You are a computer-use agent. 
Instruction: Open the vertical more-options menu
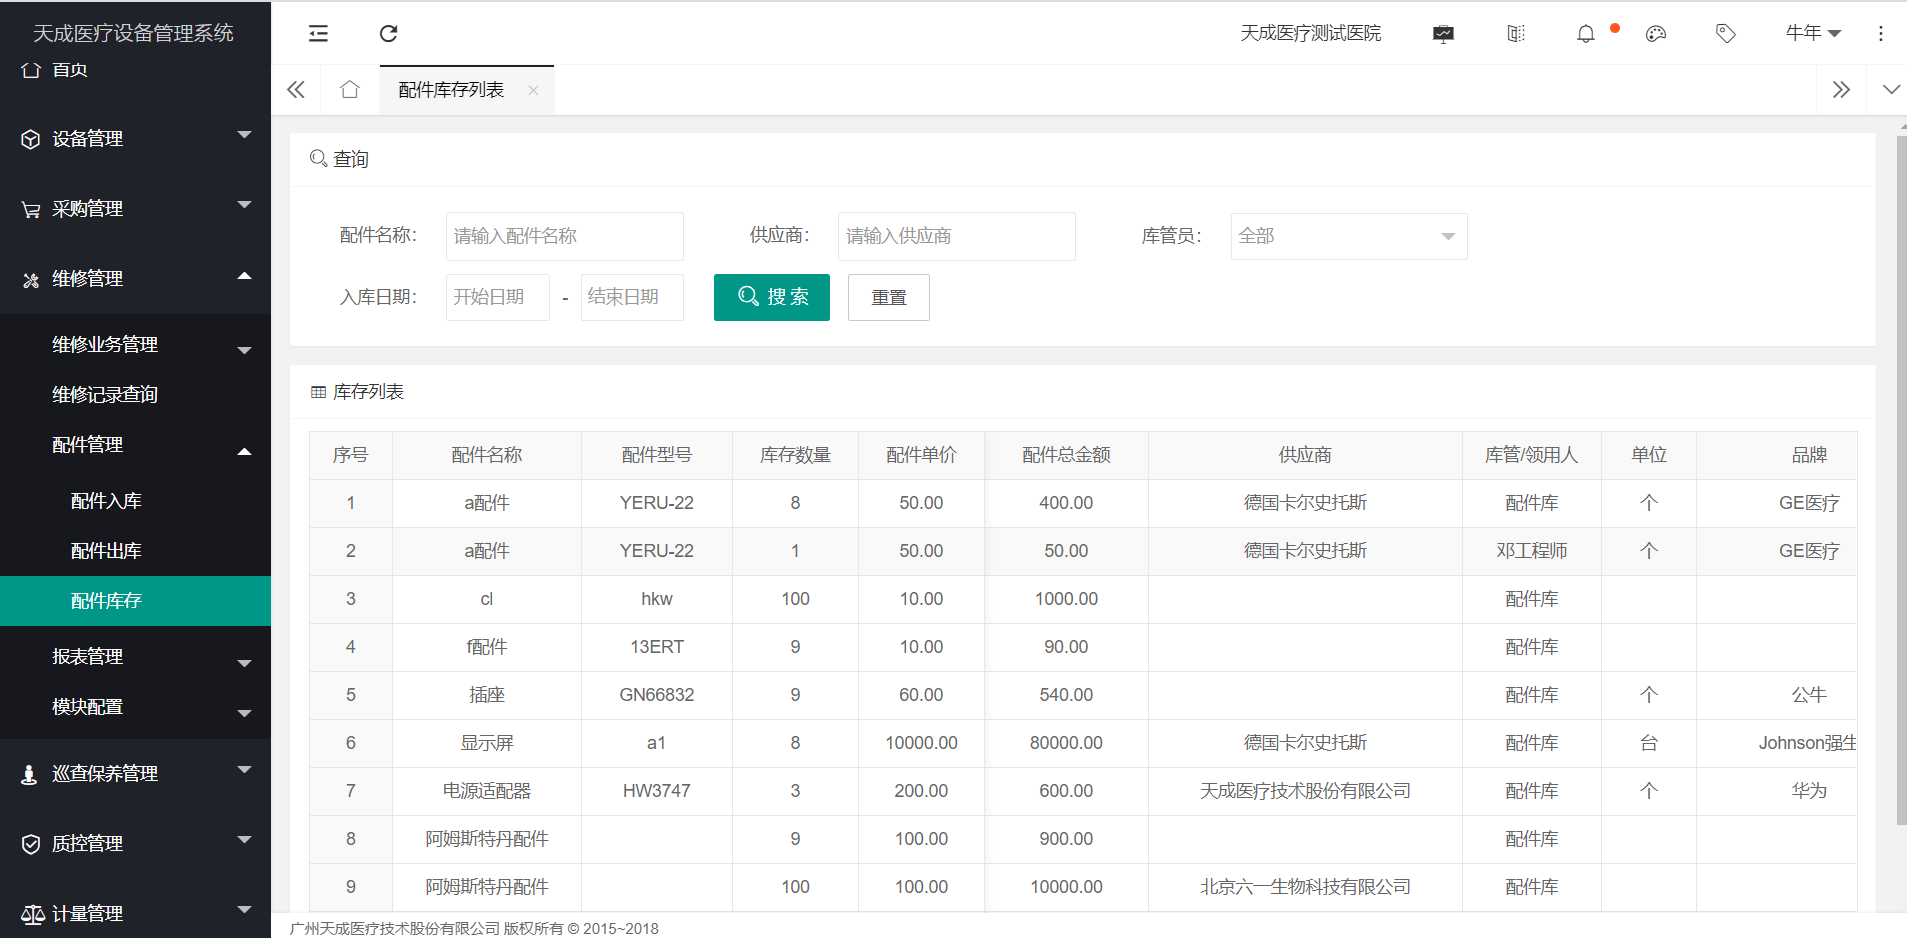coord(1880,33)
